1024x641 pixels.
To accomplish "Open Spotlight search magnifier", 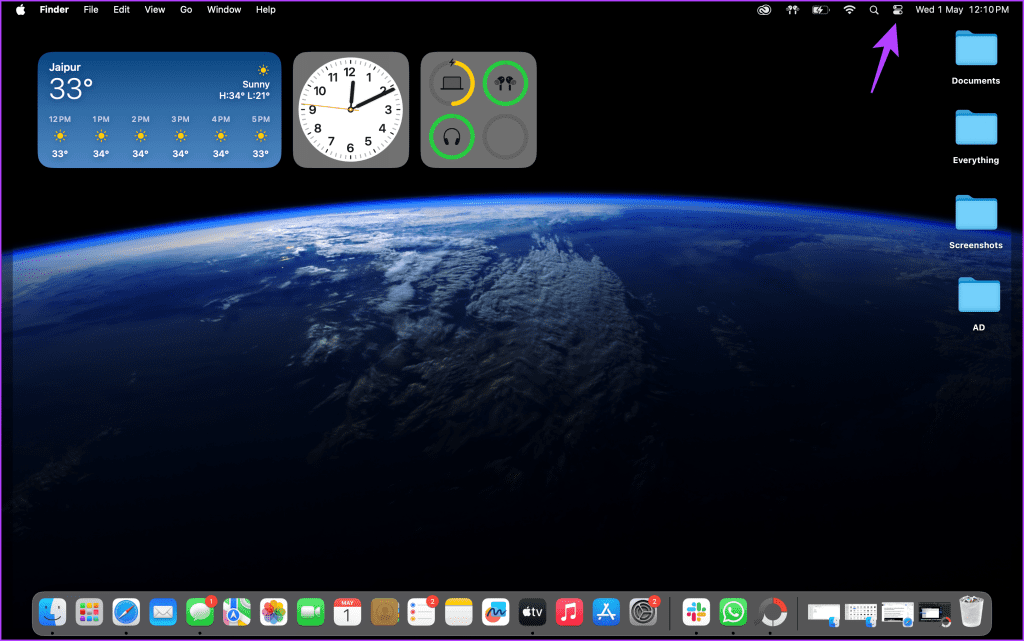I will [874, 10].
